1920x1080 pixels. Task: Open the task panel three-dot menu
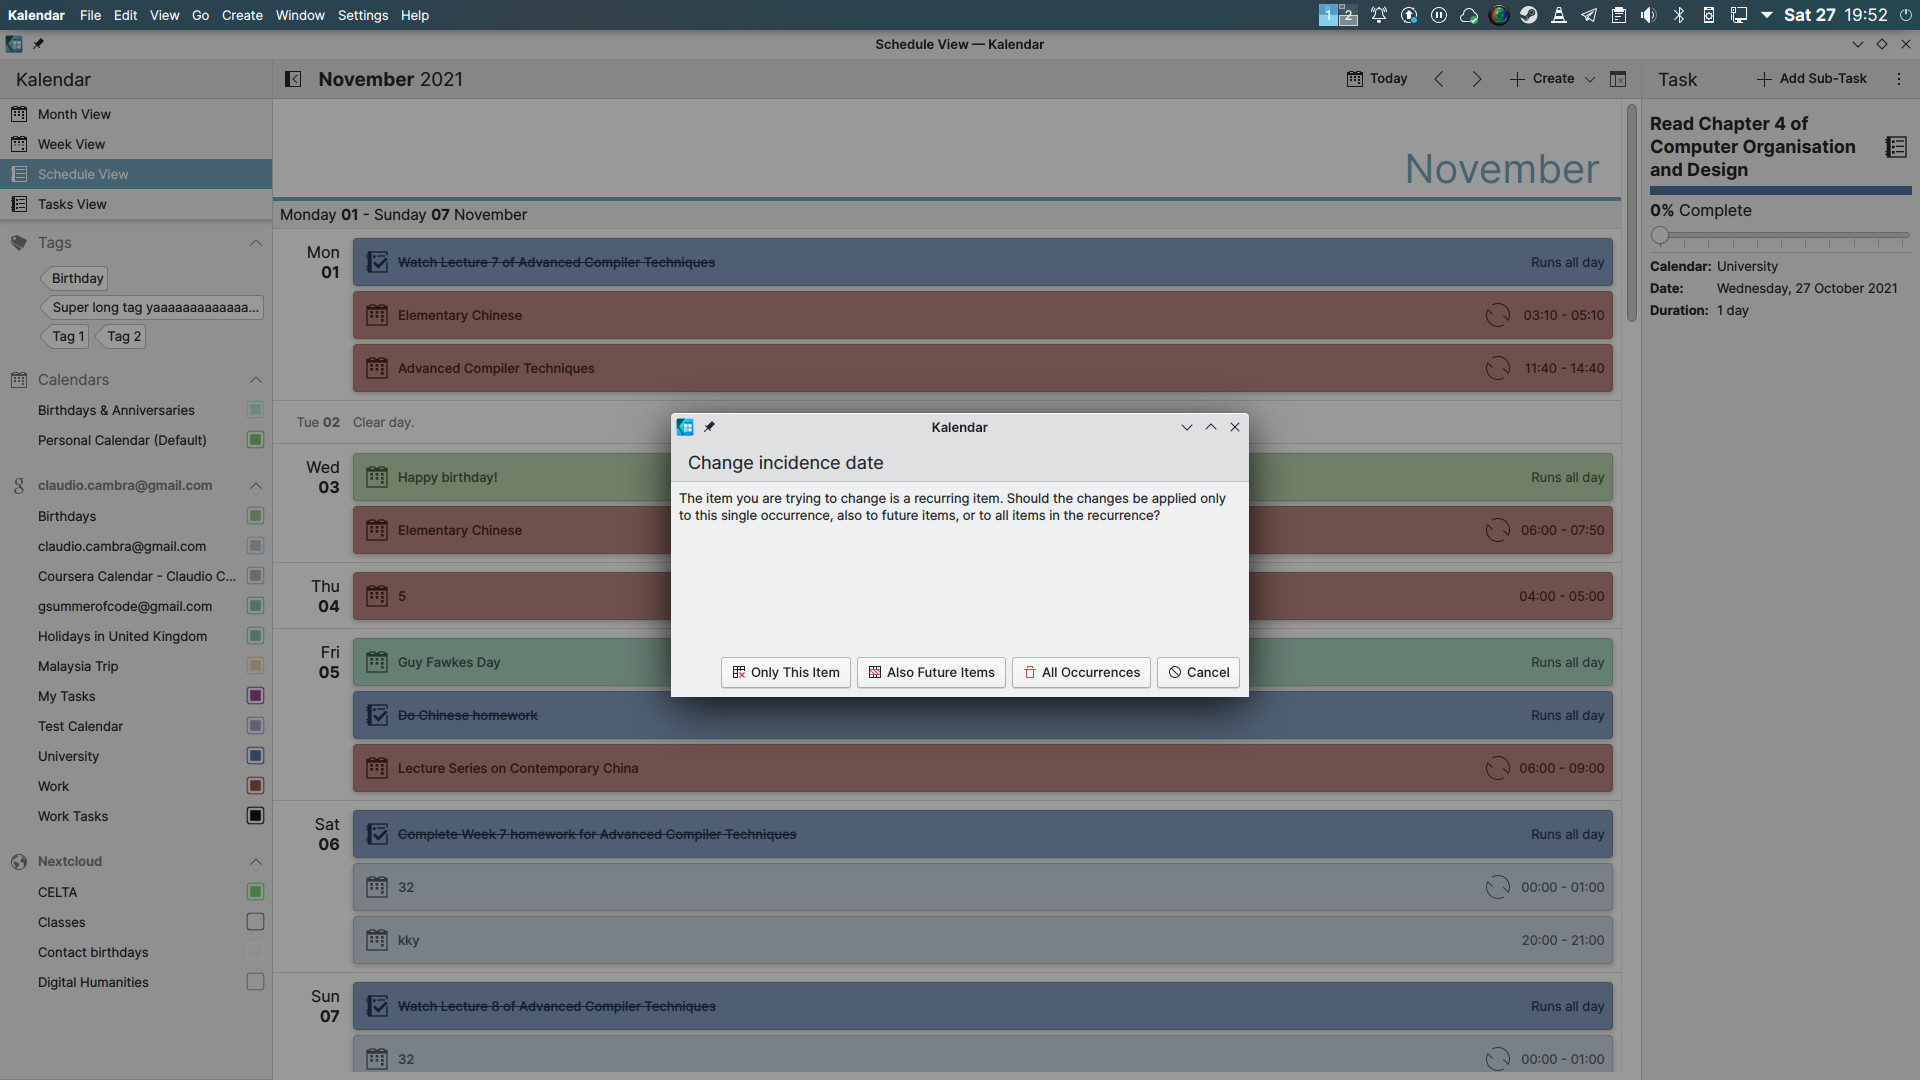click(1899, 79)
